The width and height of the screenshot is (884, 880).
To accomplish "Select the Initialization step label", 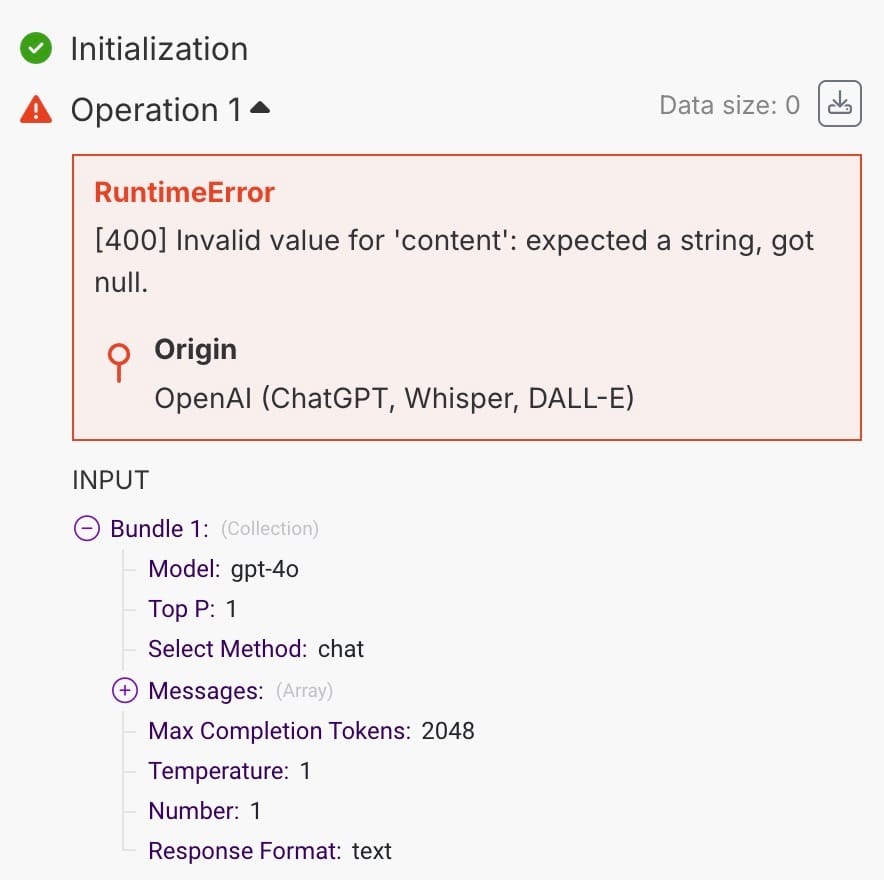I will [x=159, y=49].
